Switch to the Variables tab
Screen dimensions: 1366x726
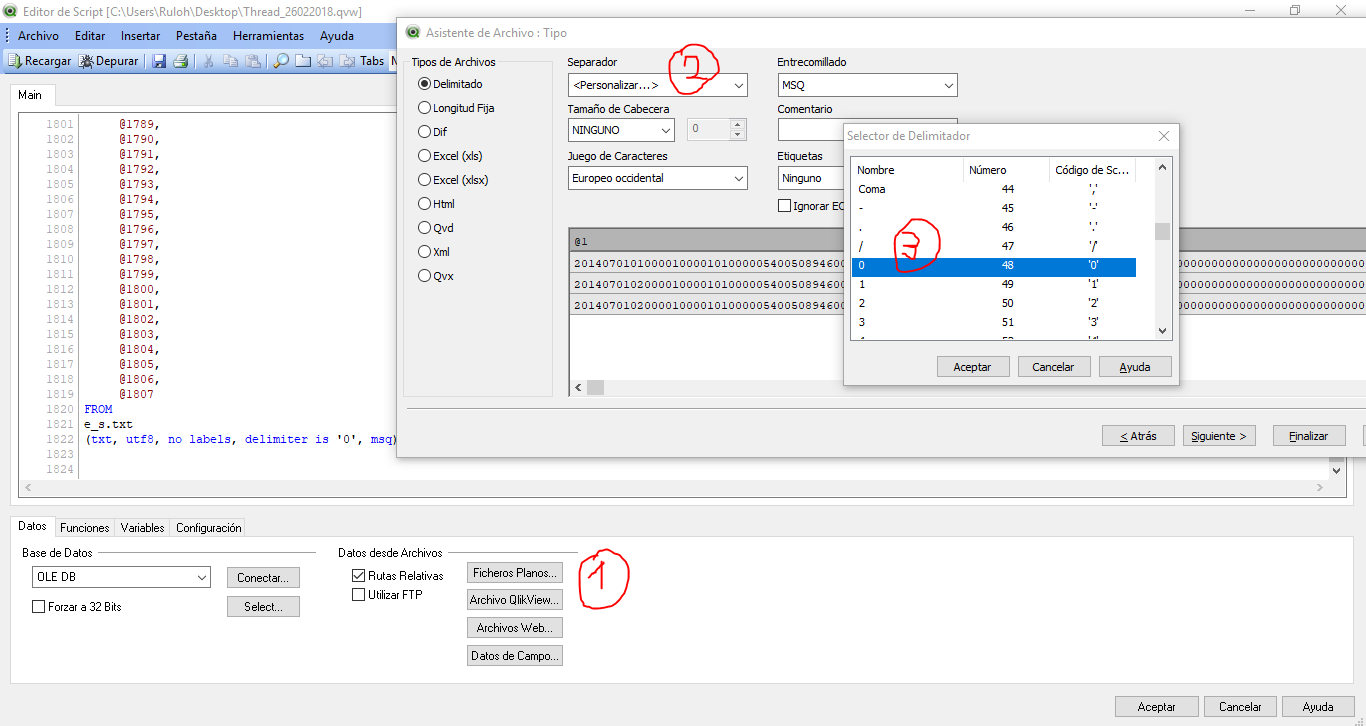pyautogui.click(x=142, y=527)
